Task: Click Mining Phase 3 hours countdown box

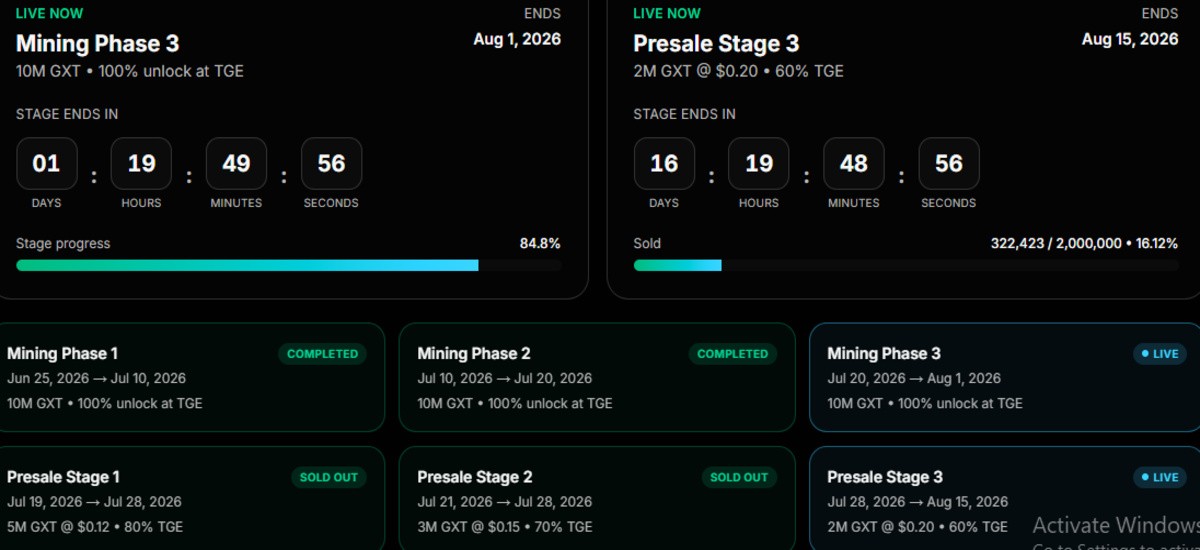Action: click(141, 163)
